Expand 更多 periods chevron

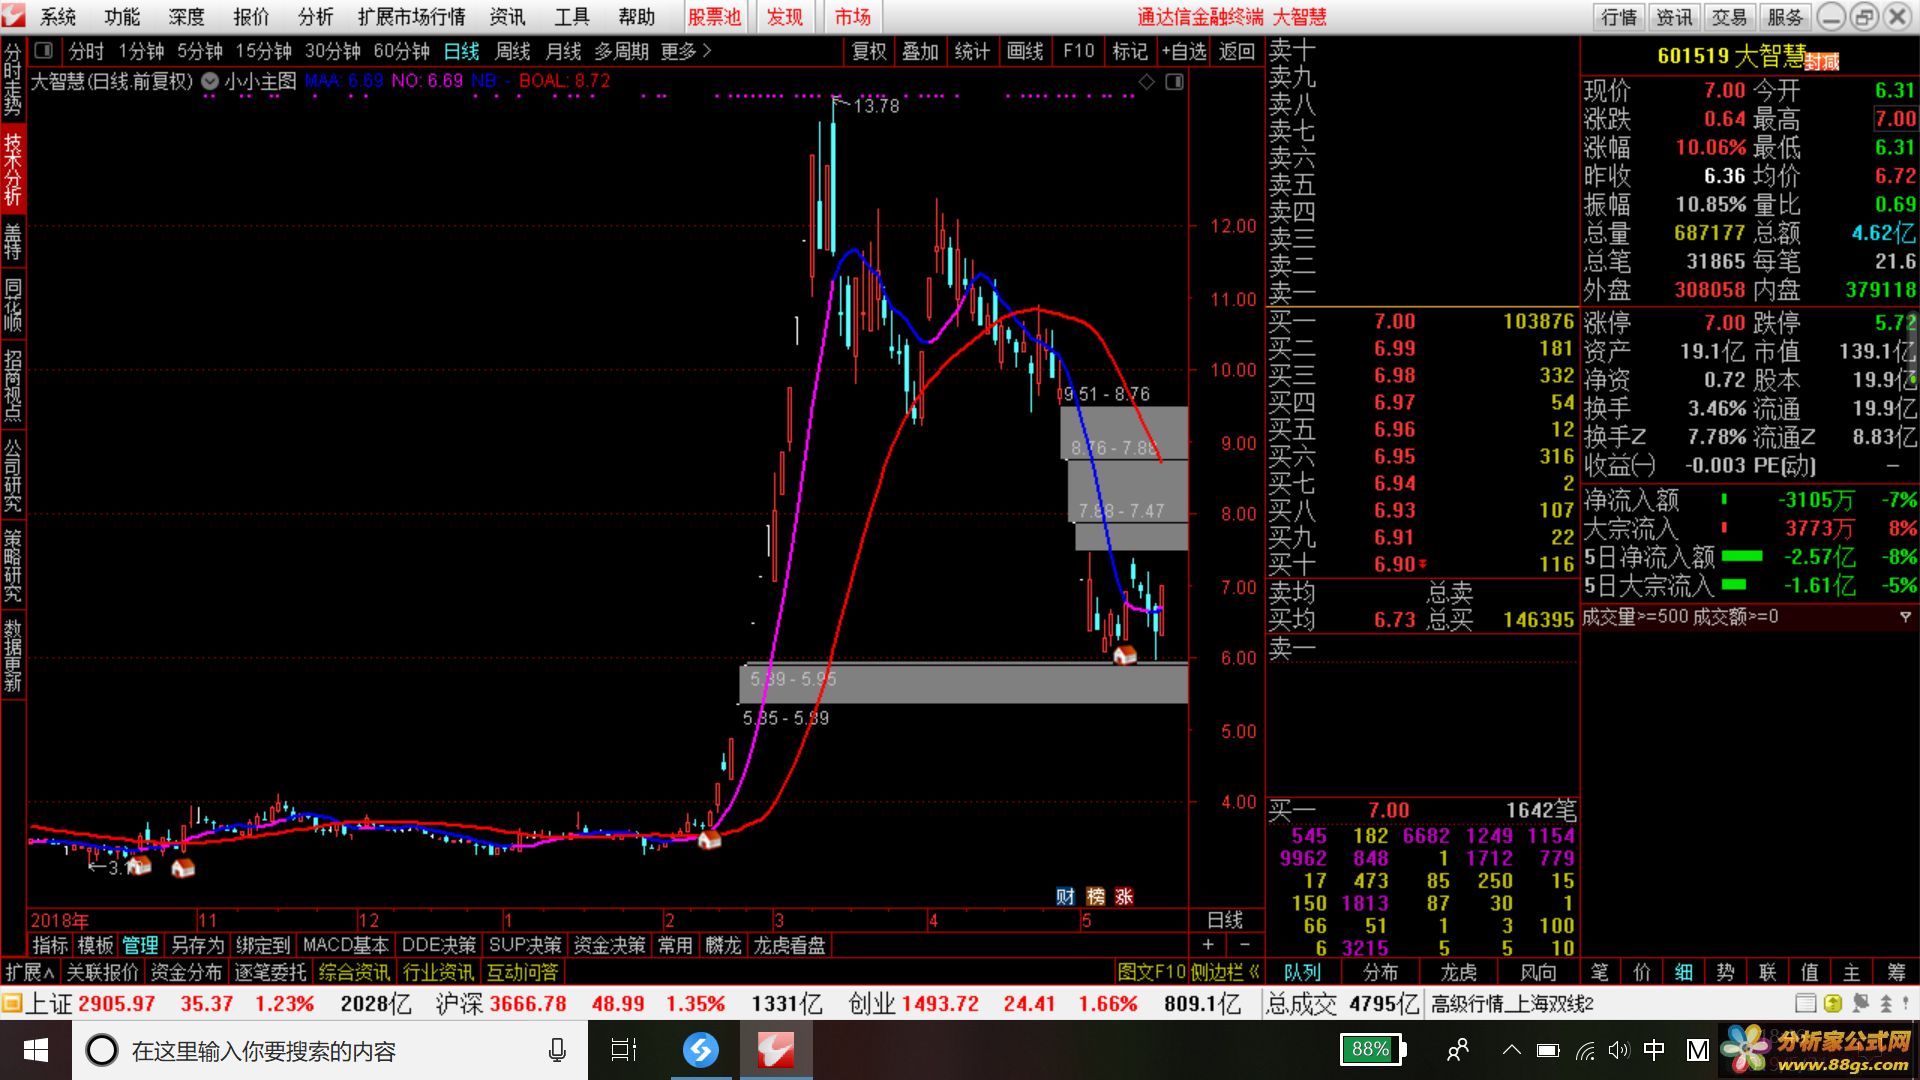point(686,51)
